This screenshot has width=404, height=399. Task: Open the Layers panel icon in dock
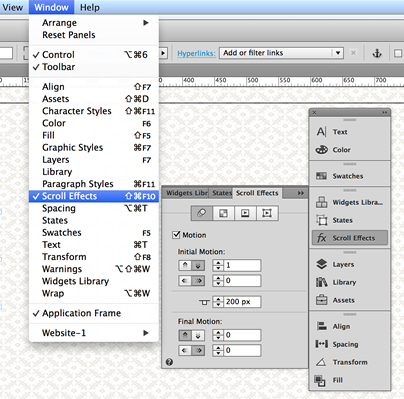click(x=321, y=264)
